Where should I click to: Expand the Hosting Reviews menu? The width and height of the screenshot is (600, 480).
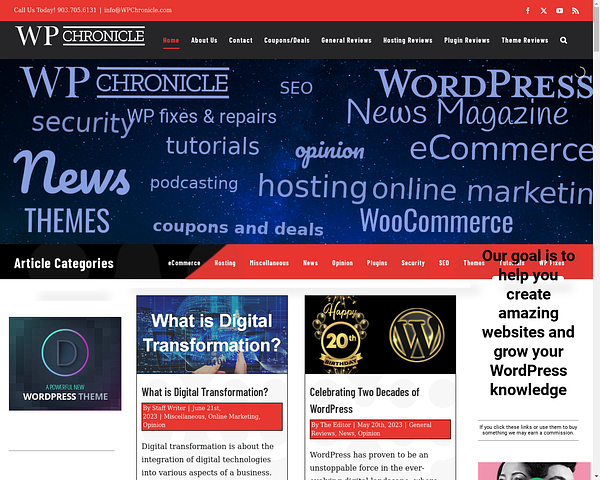coord(410,41)
